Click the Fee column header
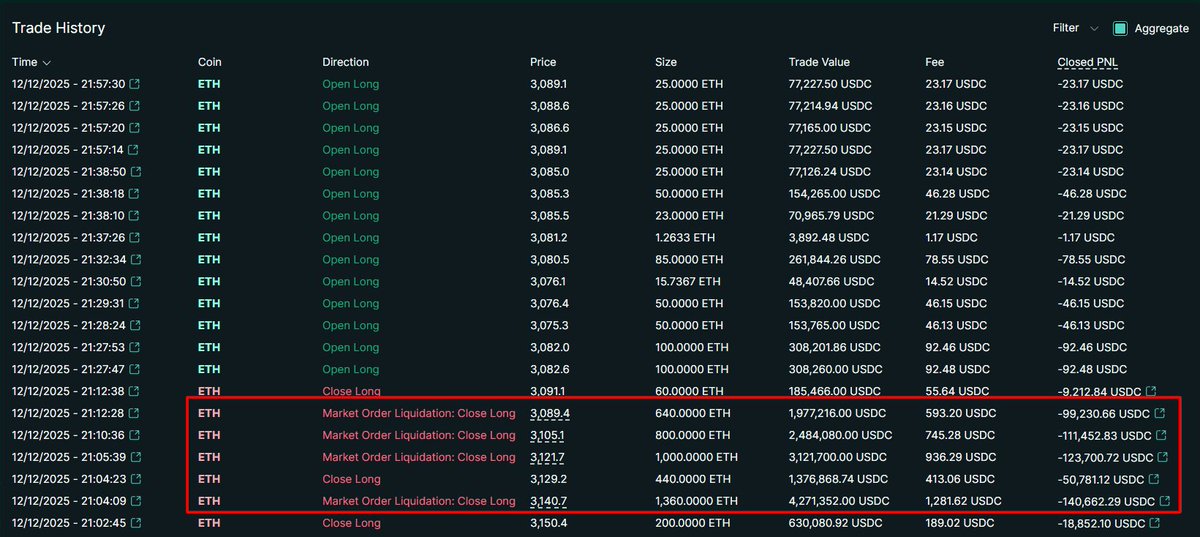The image size is (1200, 537). point(934,62)
